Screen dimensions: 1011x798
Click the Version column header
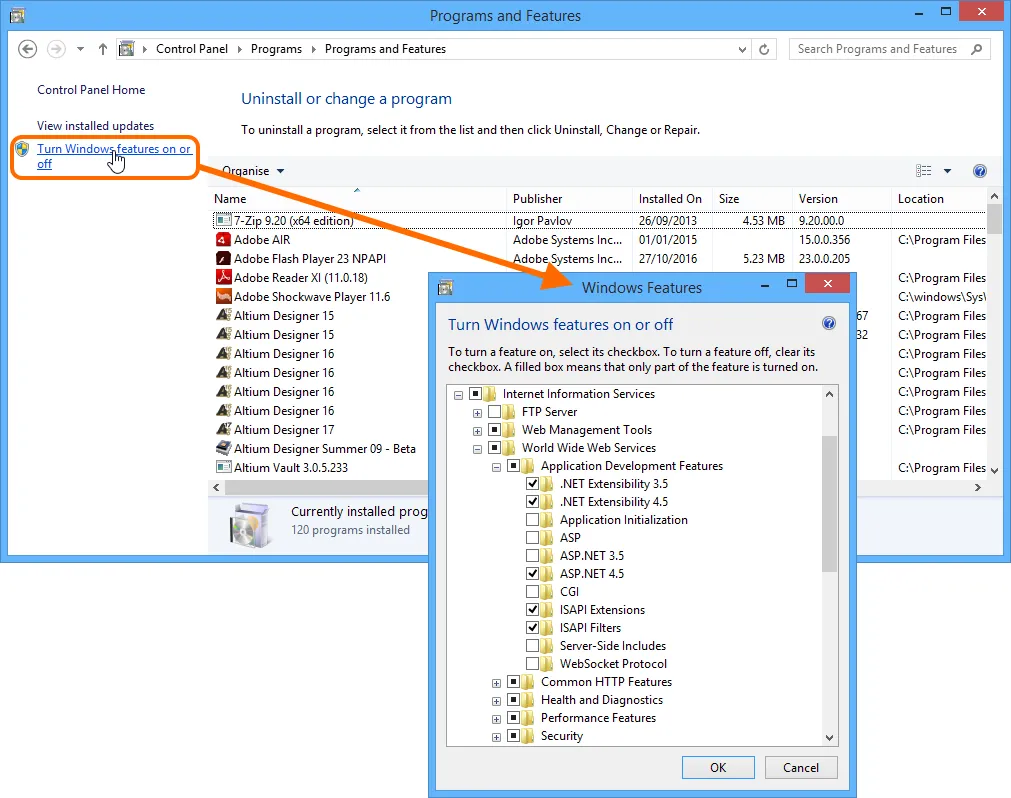pyautogui.click(x=841, y=199)
